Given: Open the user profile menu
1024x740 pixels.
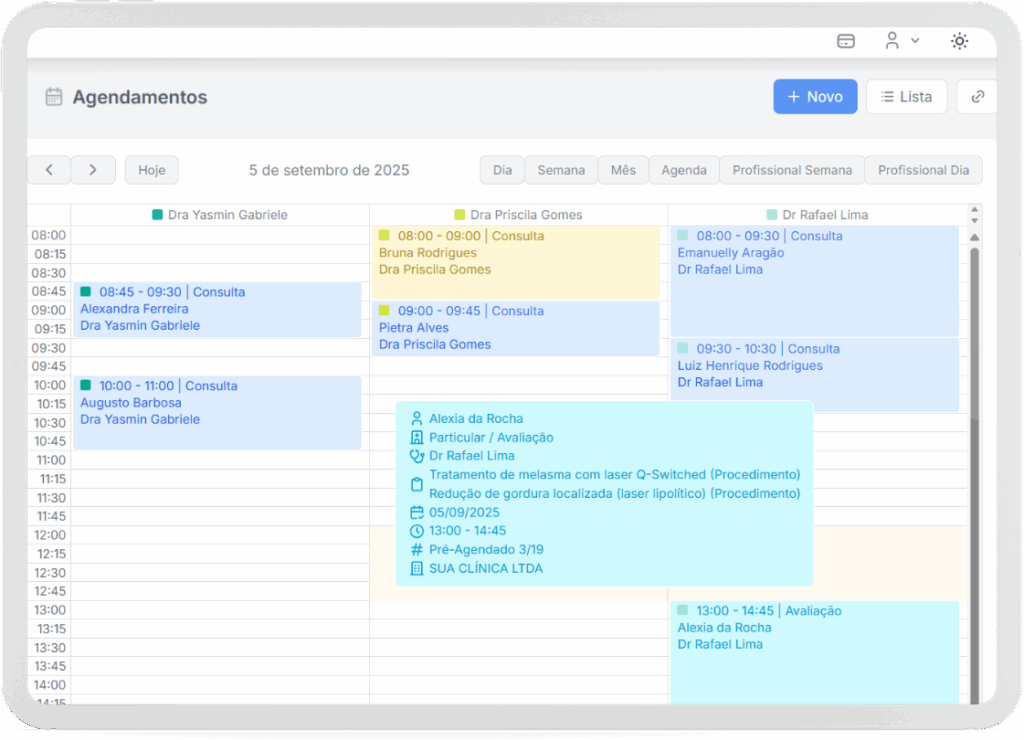Looking at the screenshot, I should coord(901,41).
